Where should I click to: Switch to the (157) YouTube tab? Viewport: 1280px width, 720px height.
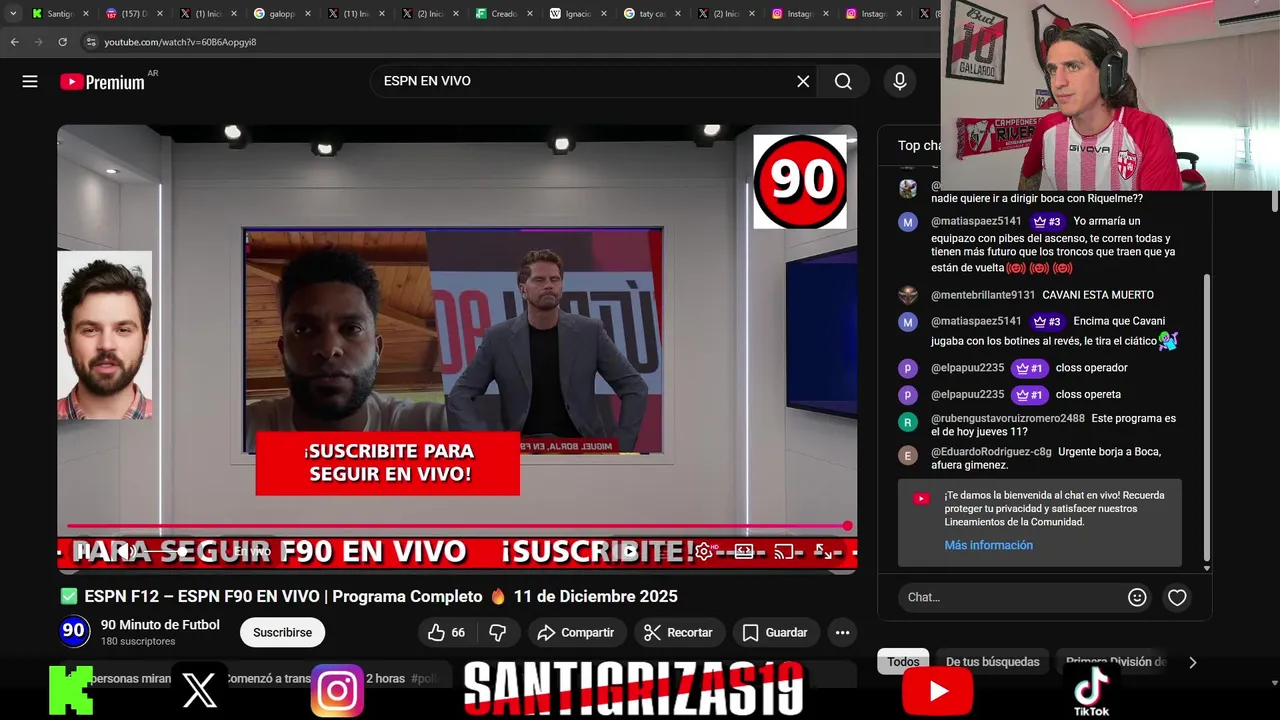pyautogui.click(x=127, y=14)
